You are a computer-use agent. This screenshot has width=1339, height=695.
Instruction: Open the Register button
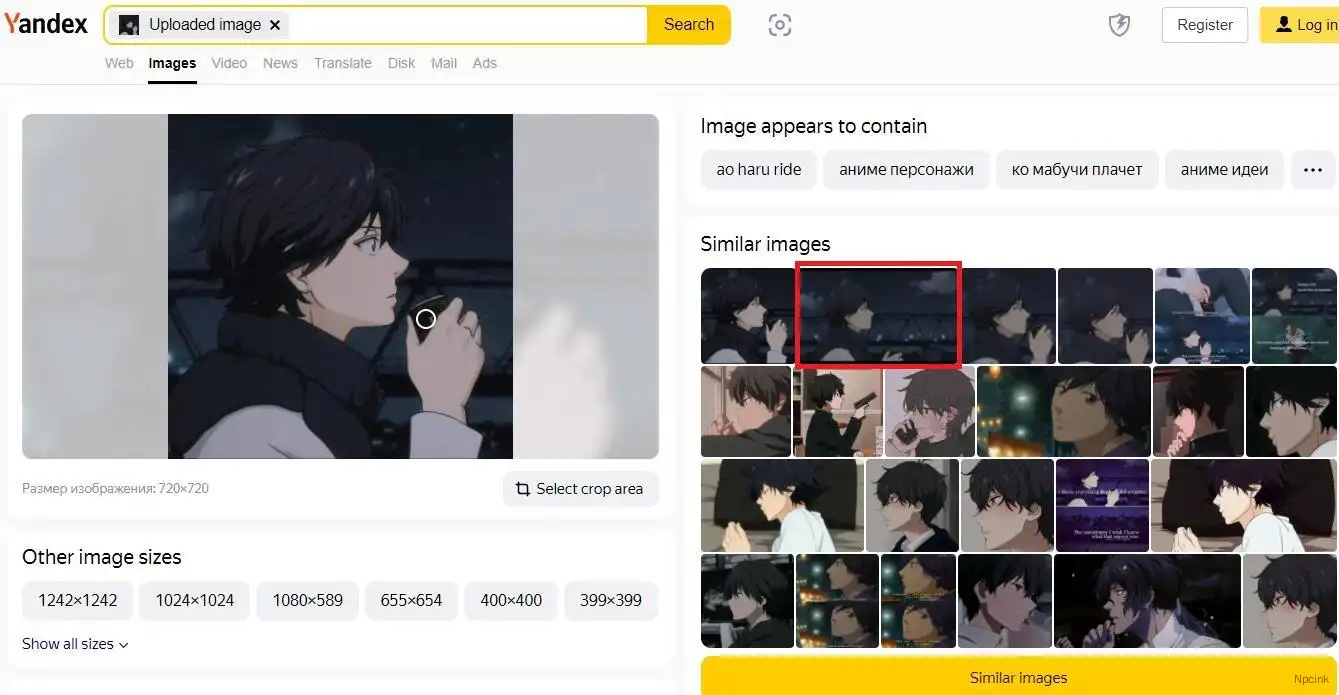[1205, 25]
